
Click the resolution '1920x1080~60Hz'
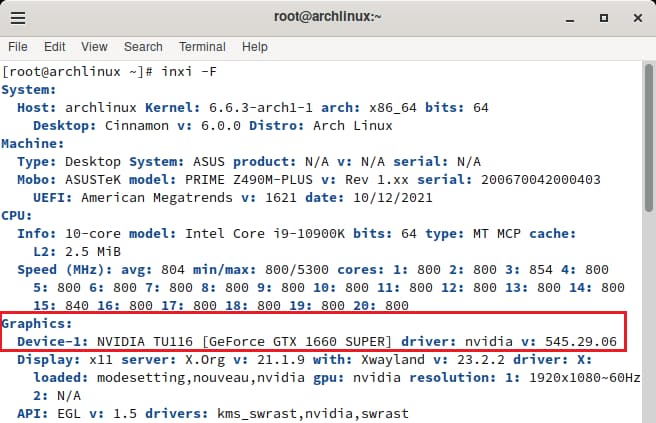coord(584,377)
